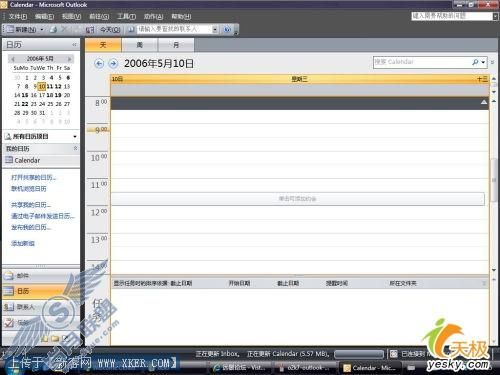Screen dimensions: 500x375
Task: Click the print icon in the toolbar
Action: (x=53, y=30)
